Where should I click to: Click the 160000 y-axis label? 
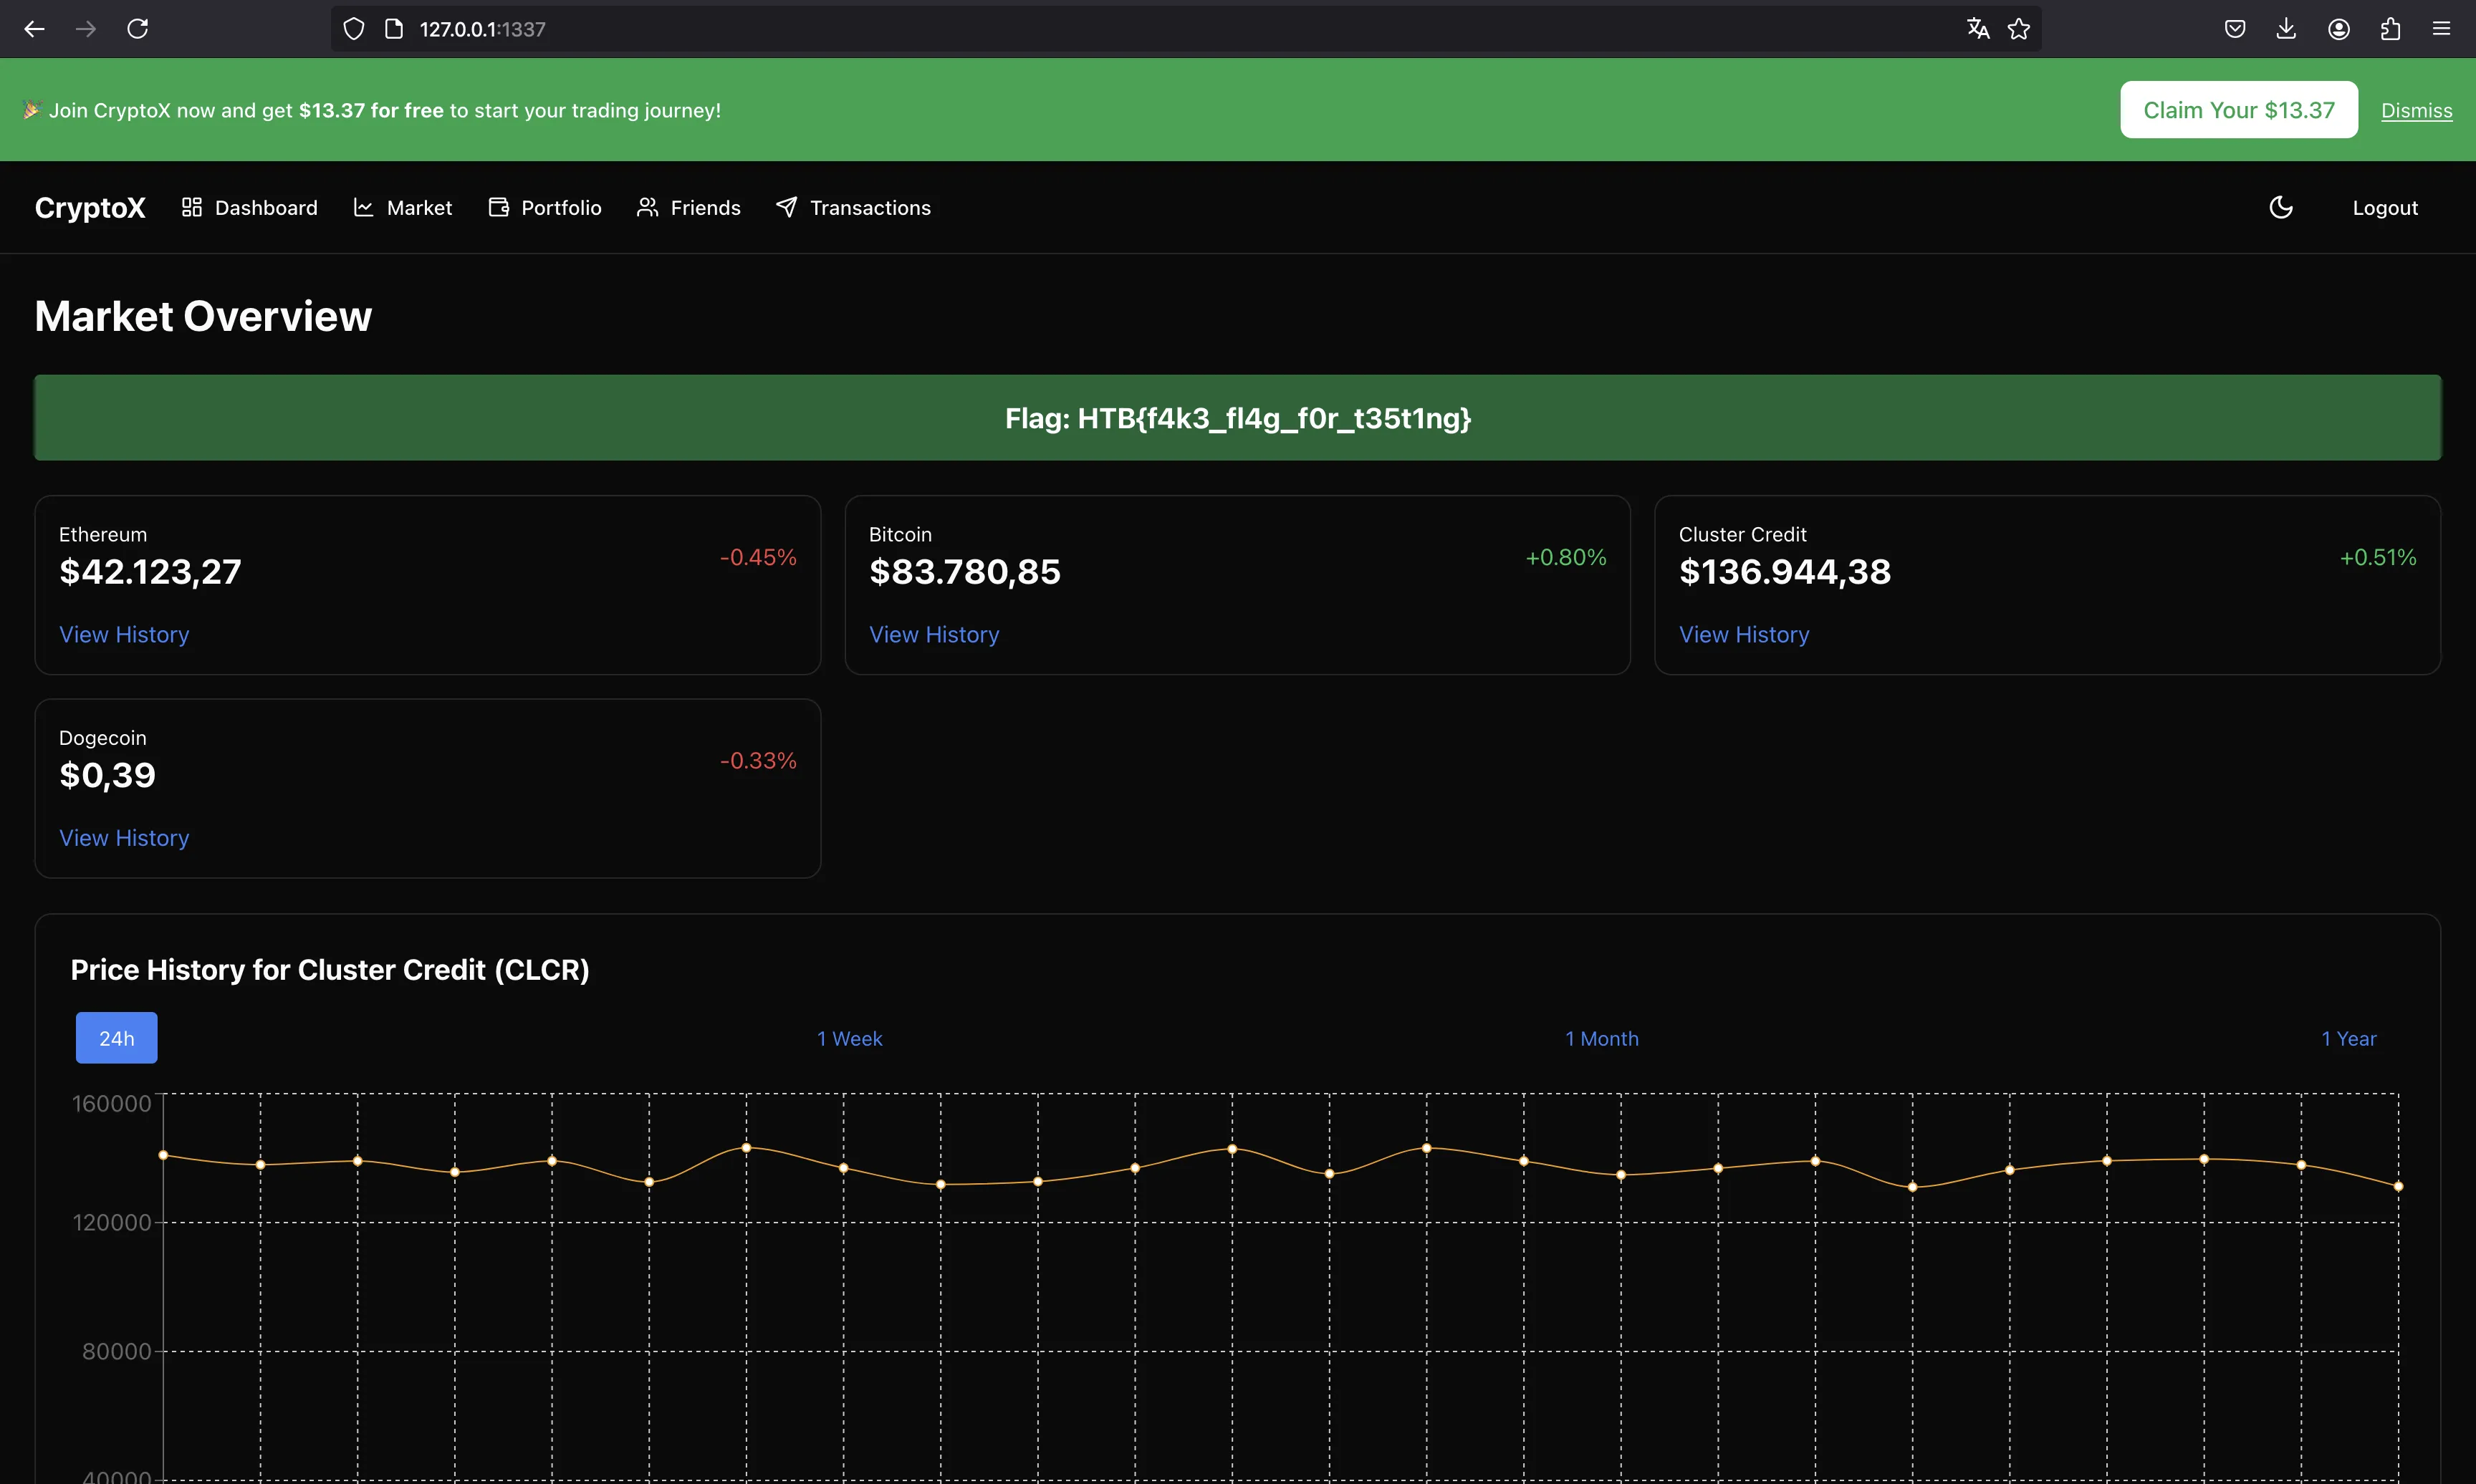(x=112, y=1103)
